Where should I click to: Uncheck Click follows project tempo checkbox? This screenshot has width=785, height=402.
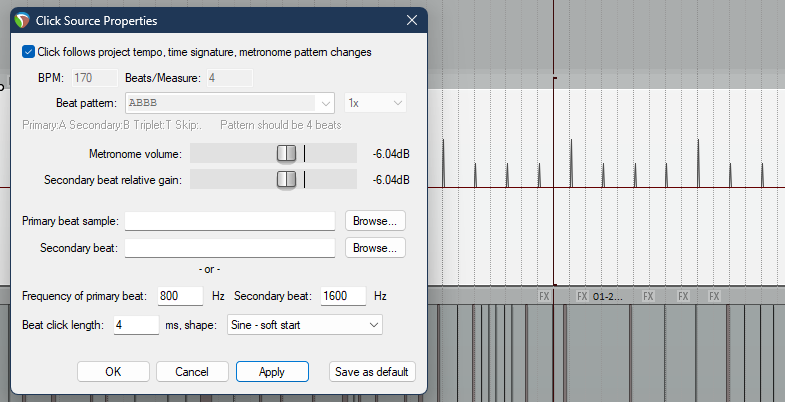pos(28,51)
